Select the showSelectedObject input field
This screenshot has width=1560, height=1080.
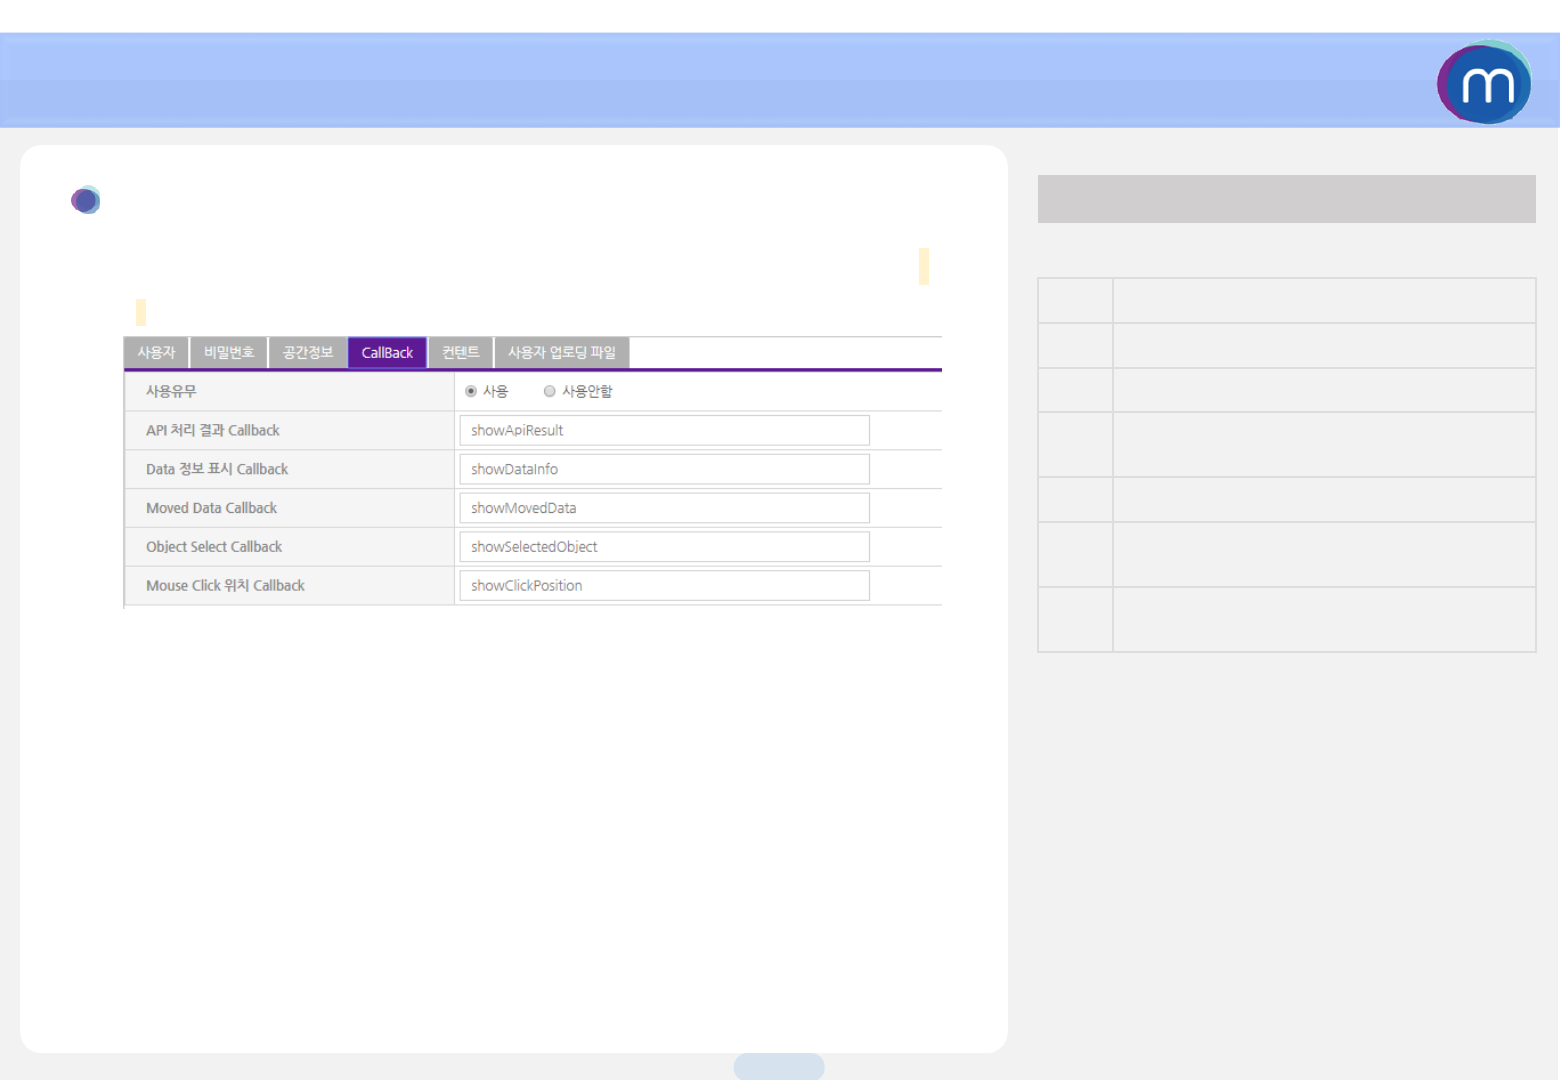tap(664, 547)
